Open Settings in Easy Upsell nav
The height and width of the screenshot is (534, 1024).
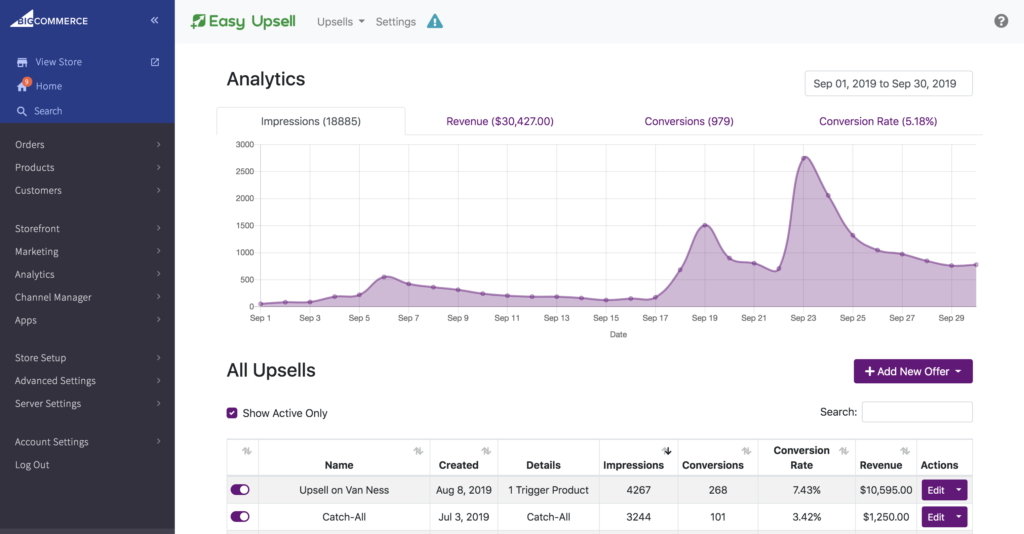coord(396,22)
